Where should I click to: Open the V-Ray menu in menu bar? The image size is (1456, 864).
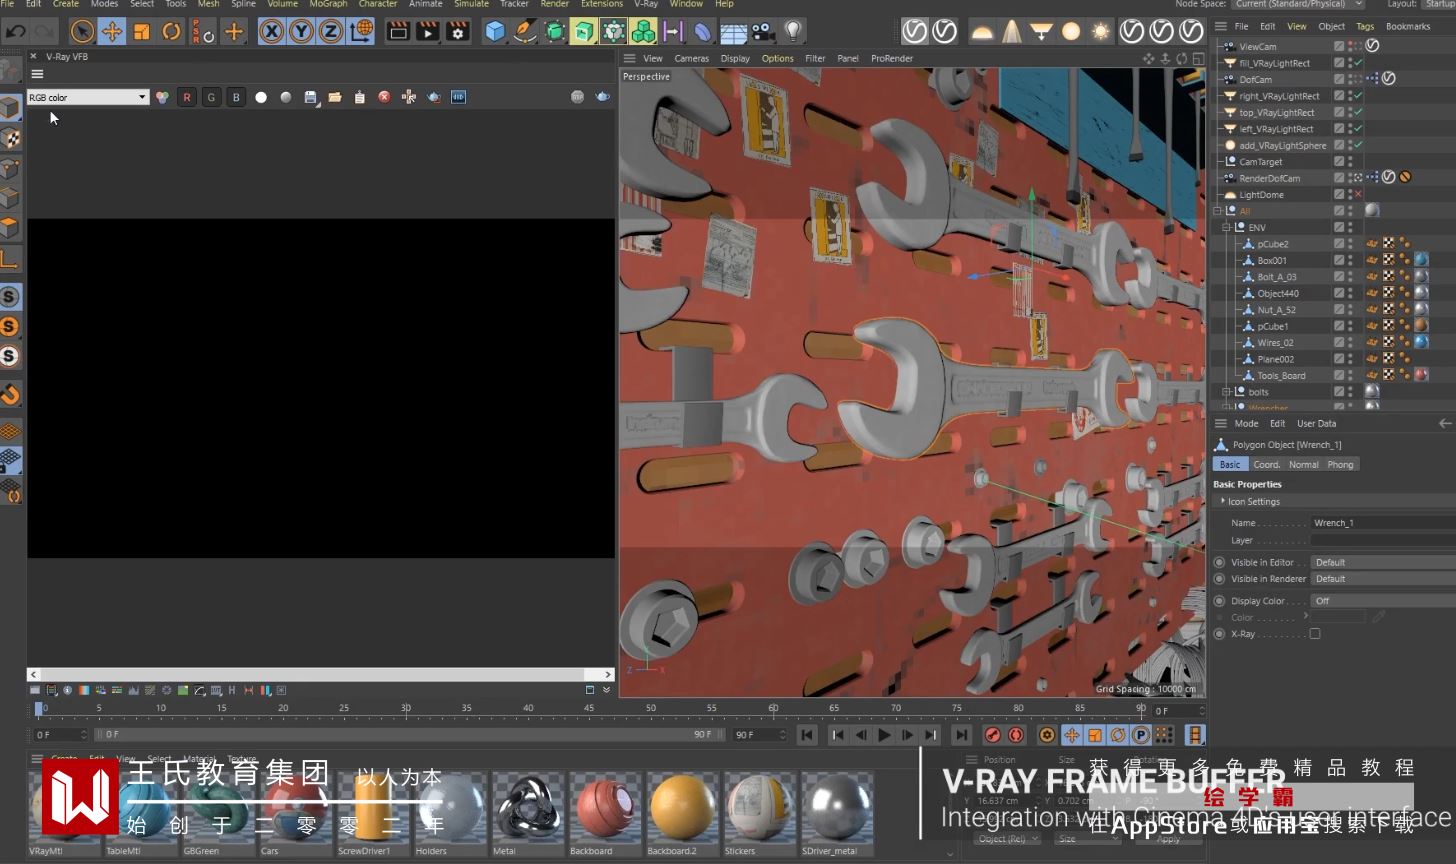(x=646, y=4)
